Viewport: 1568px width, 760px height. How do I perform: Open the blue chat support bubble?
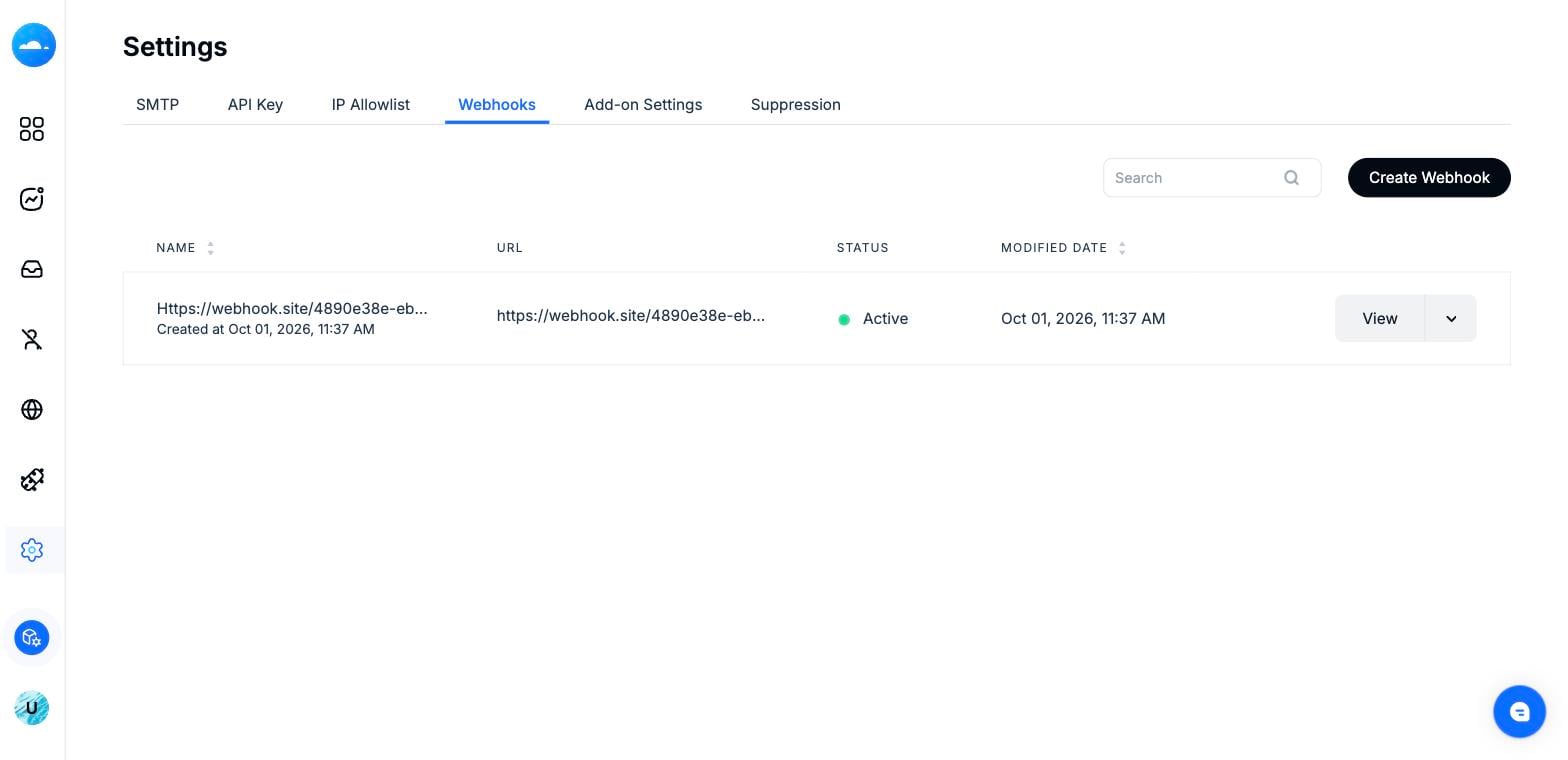[1519, 712]
